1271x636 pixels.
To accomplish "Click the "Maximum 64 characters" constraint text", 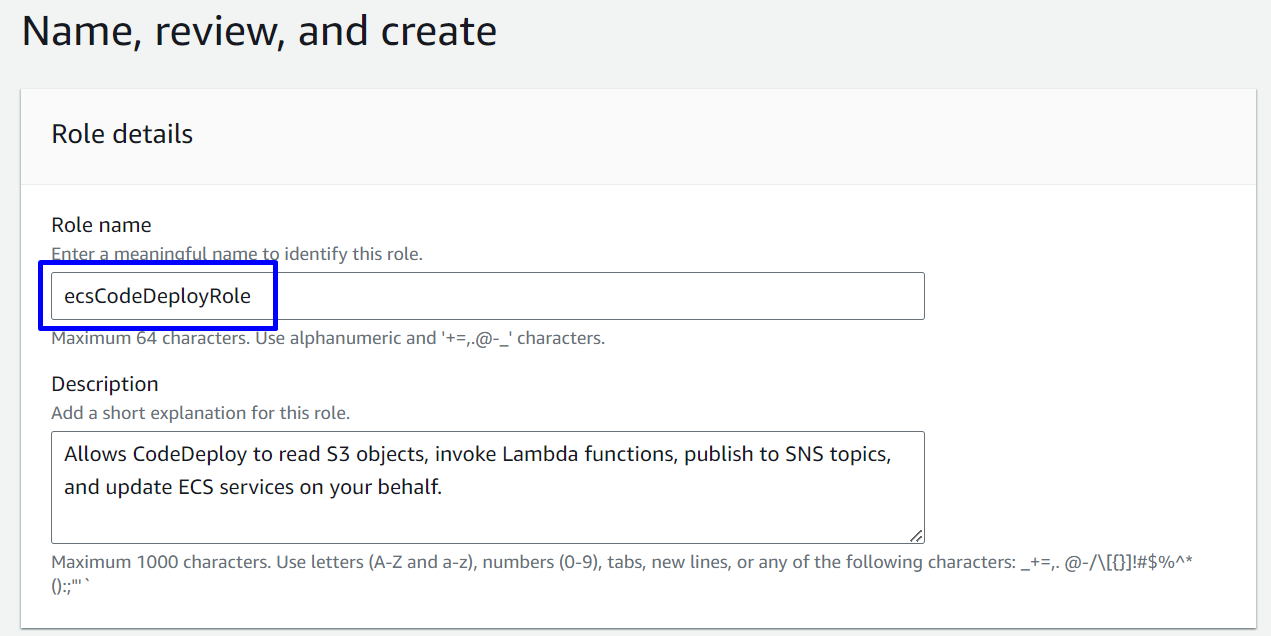I will (328, 338).
